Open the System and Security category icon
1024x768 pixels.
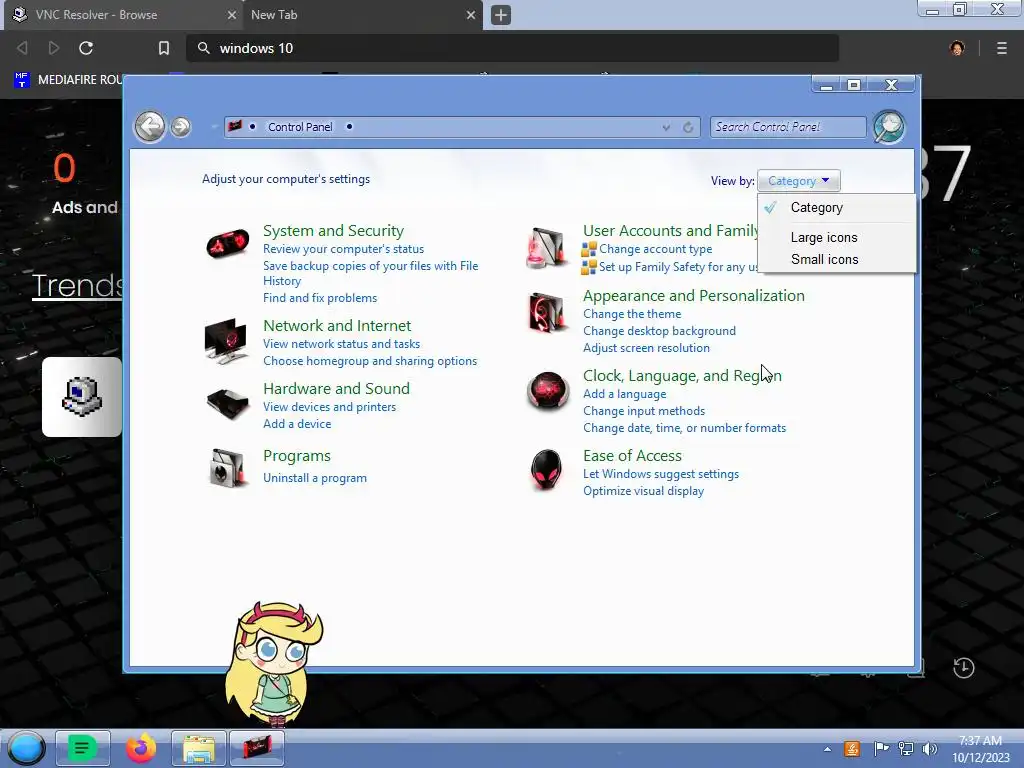(227, 244)
